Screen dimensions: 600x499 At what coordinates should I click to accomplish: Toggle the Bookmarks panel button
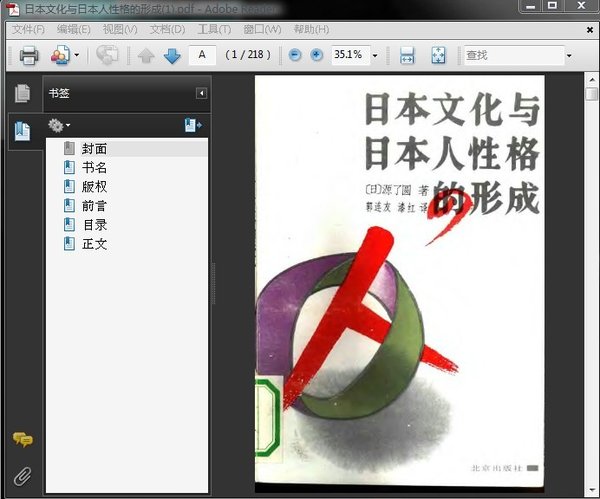23,131
